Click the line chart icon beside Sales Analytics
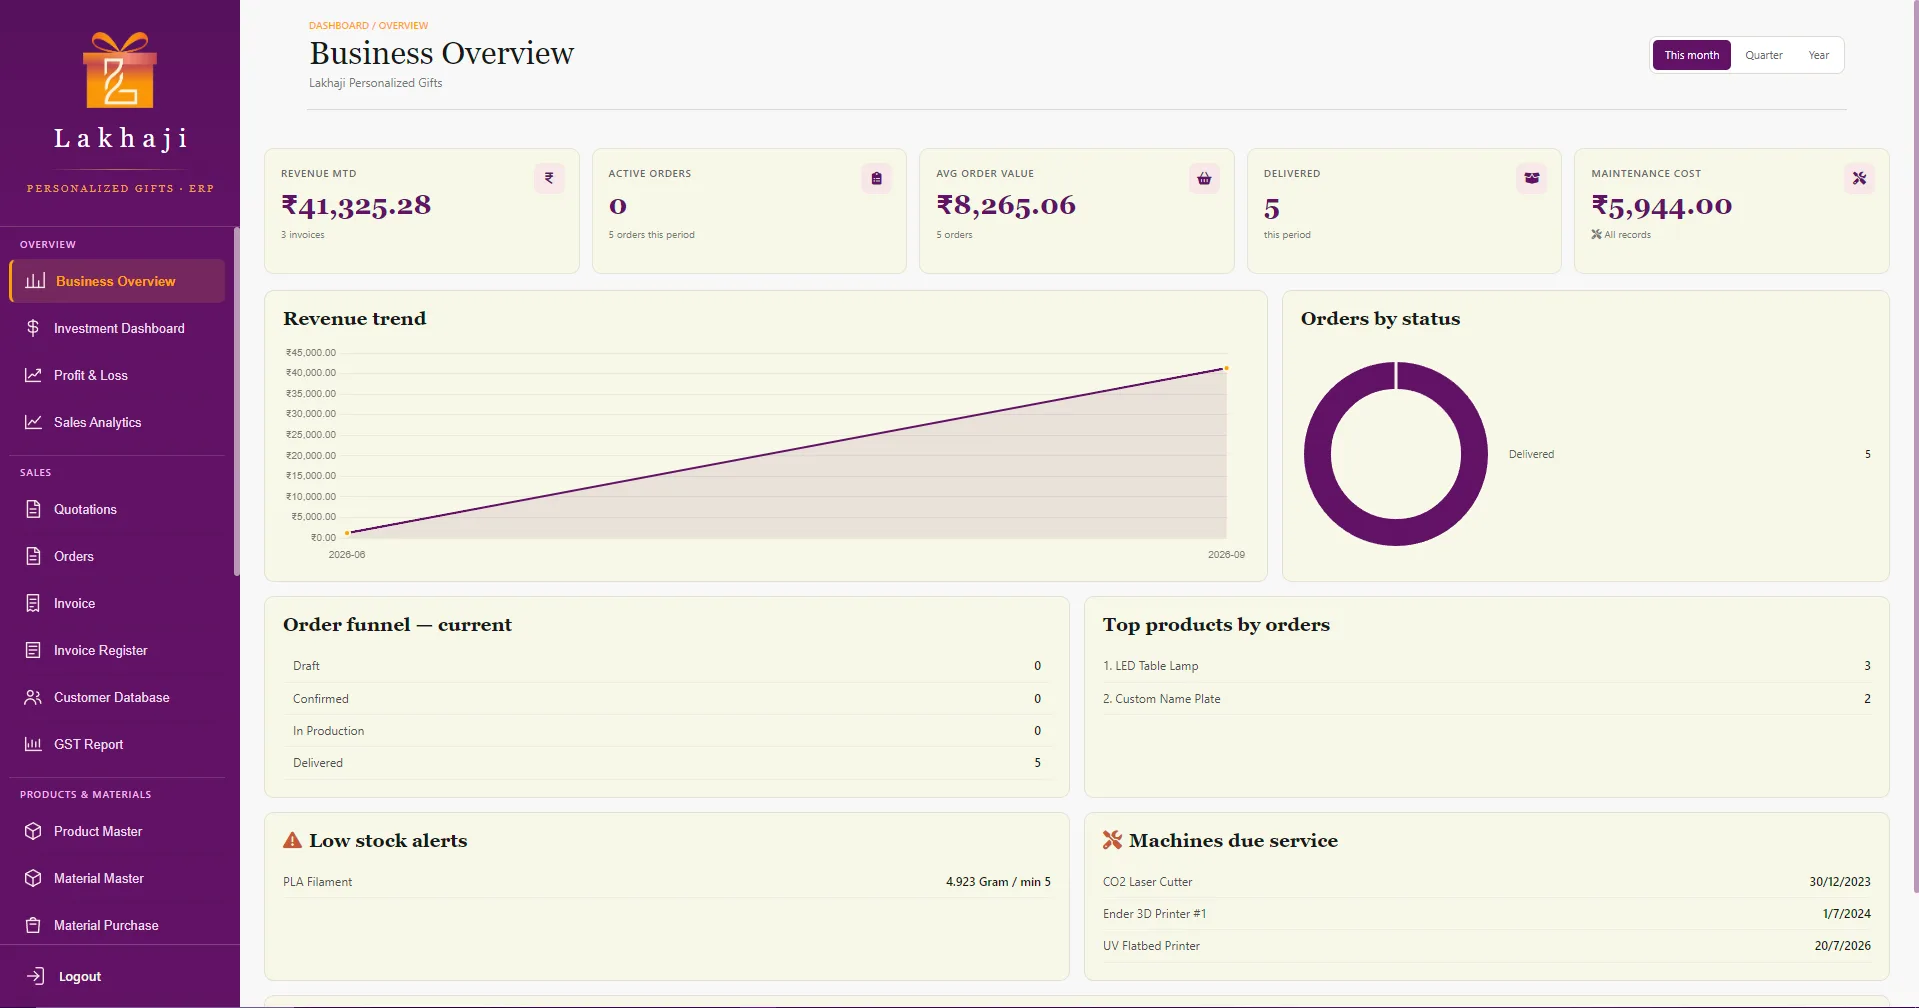The height and width of the screenshot is (1008, 1919). tap(33, 422)
